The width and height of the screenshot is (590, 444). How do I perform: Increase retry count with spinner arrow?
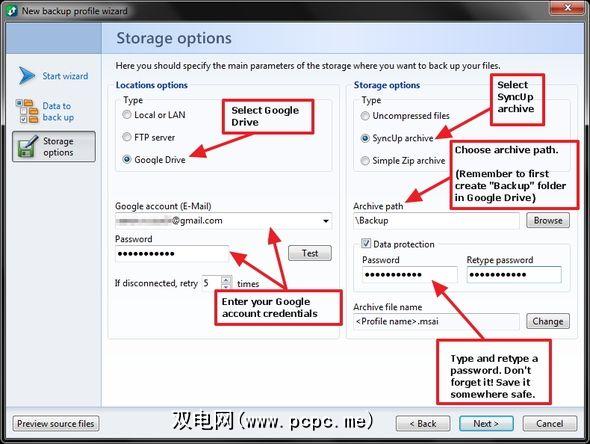click(226, 280)
